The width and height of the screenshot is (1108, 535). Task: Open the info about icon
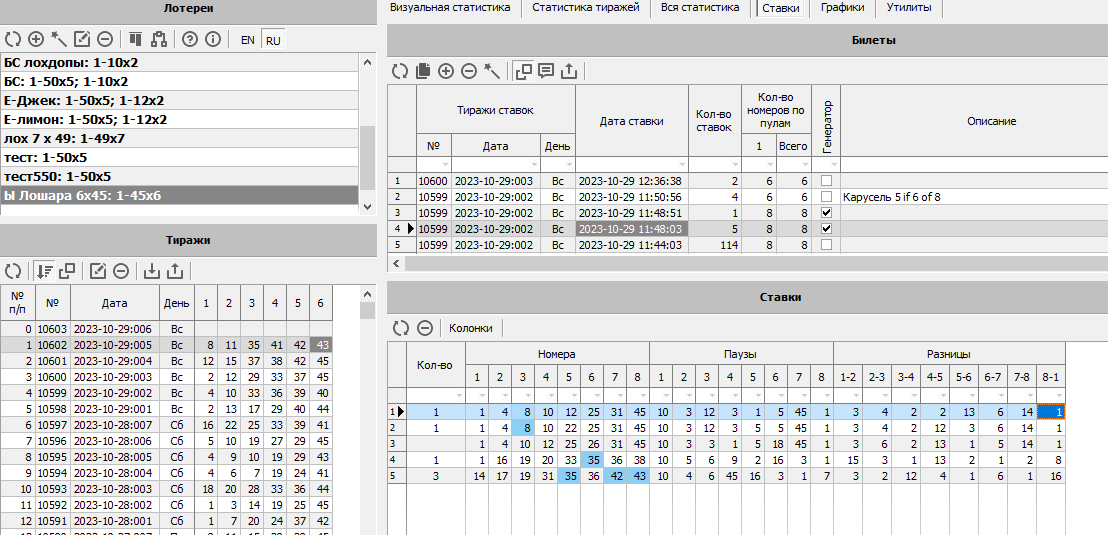click(x=213, y=39)
